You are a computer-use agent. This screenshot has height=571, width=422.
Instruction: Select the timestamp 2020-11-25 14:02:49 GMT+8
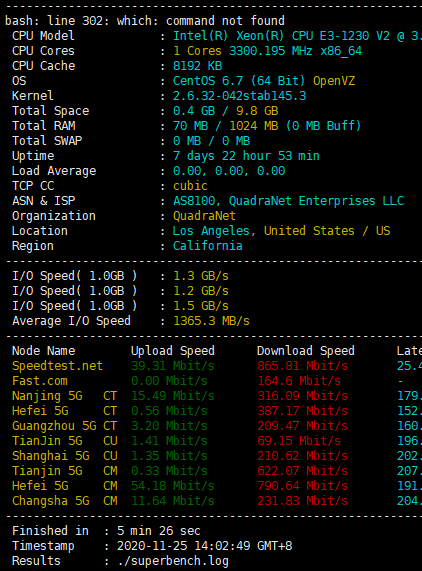tap(204, 546)
